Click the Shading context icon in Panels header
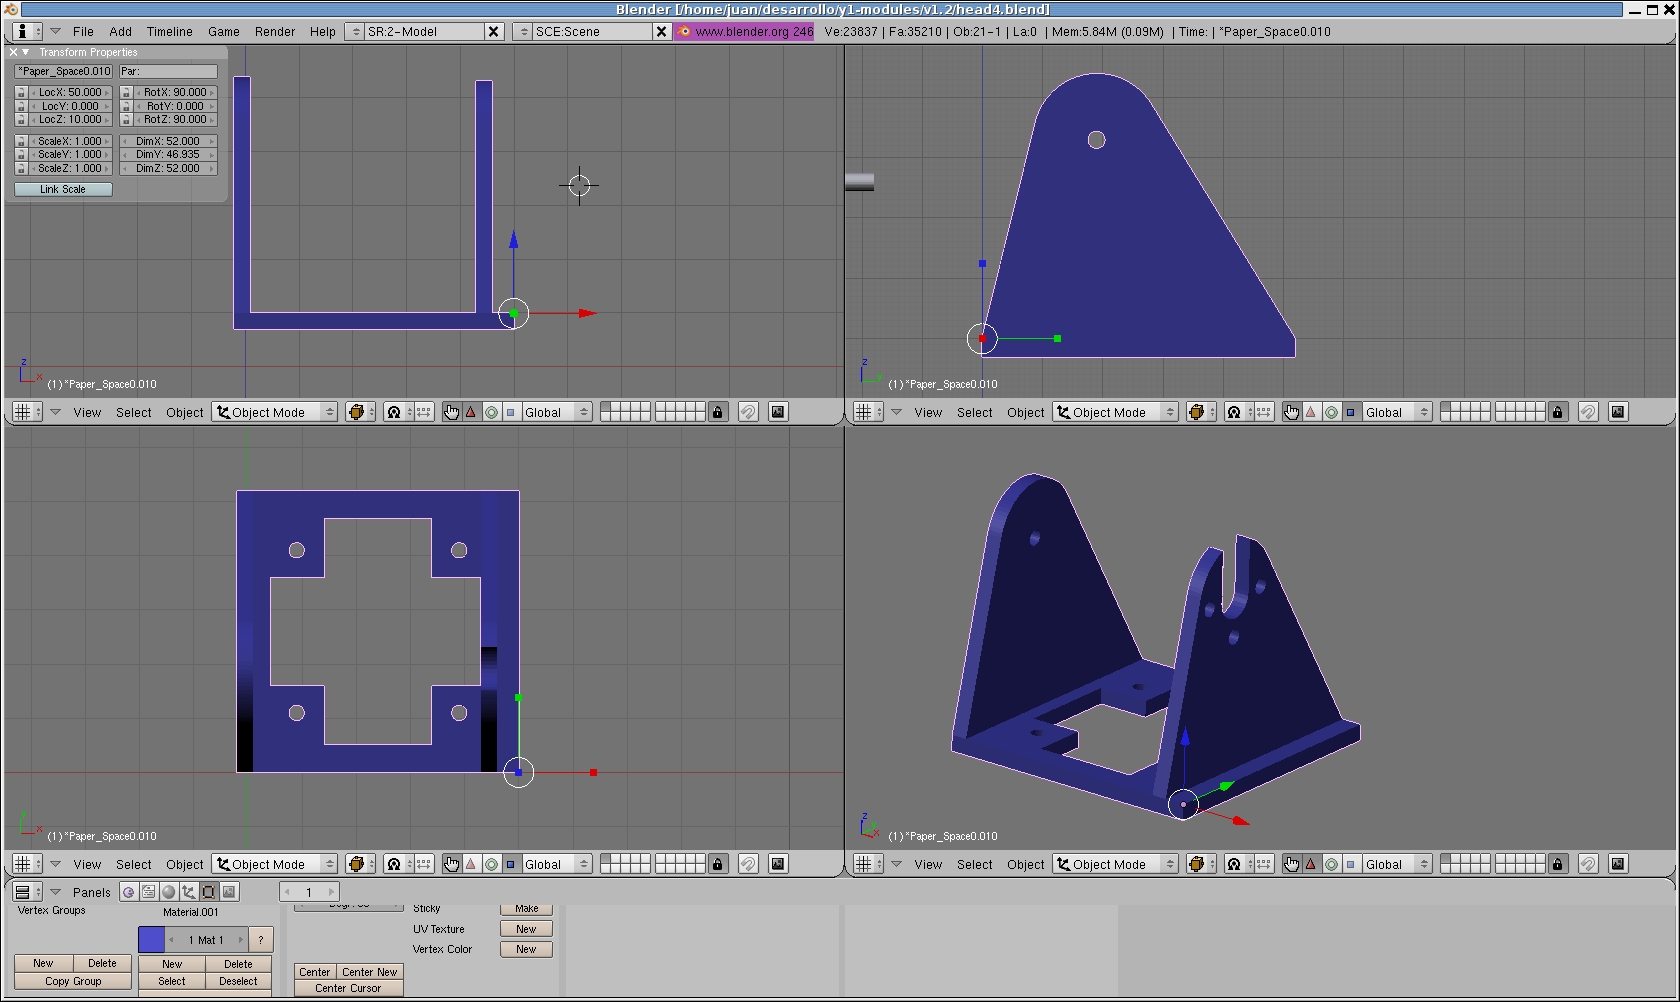This screenshot has width=1680, height=1002. click(168, 892)
